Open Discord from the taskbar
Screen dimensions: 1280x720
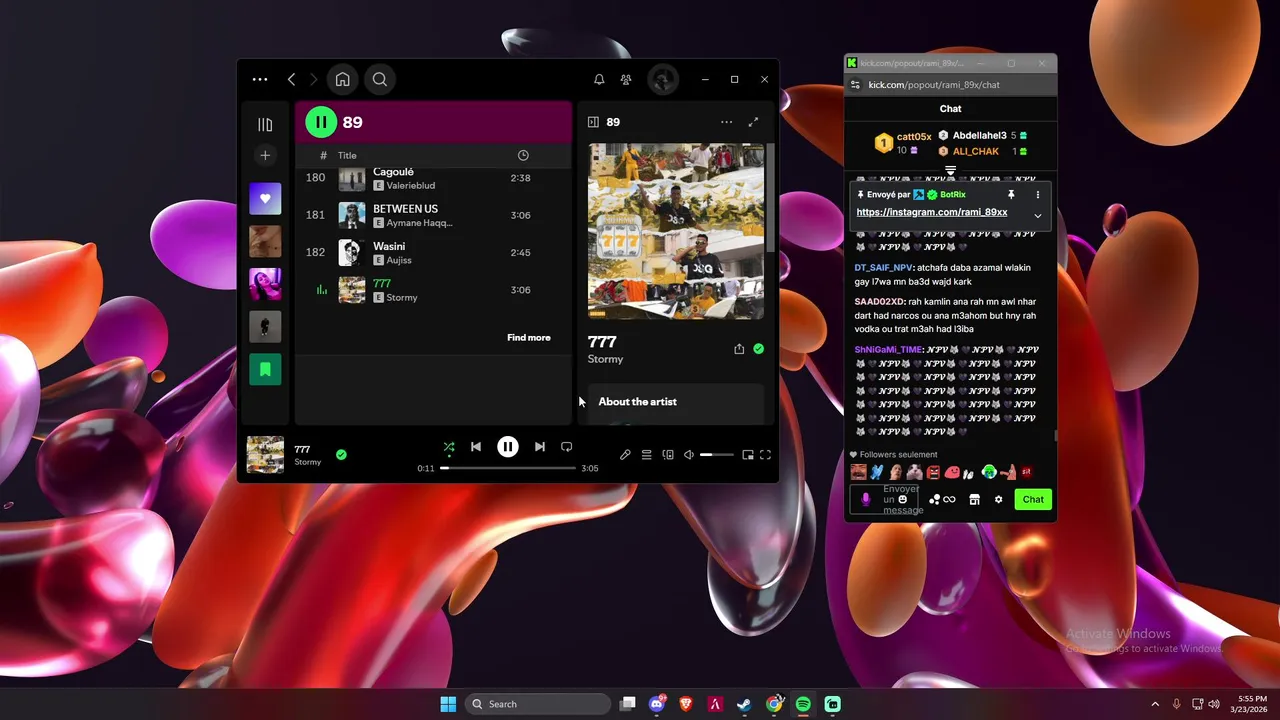pos(657,704)
